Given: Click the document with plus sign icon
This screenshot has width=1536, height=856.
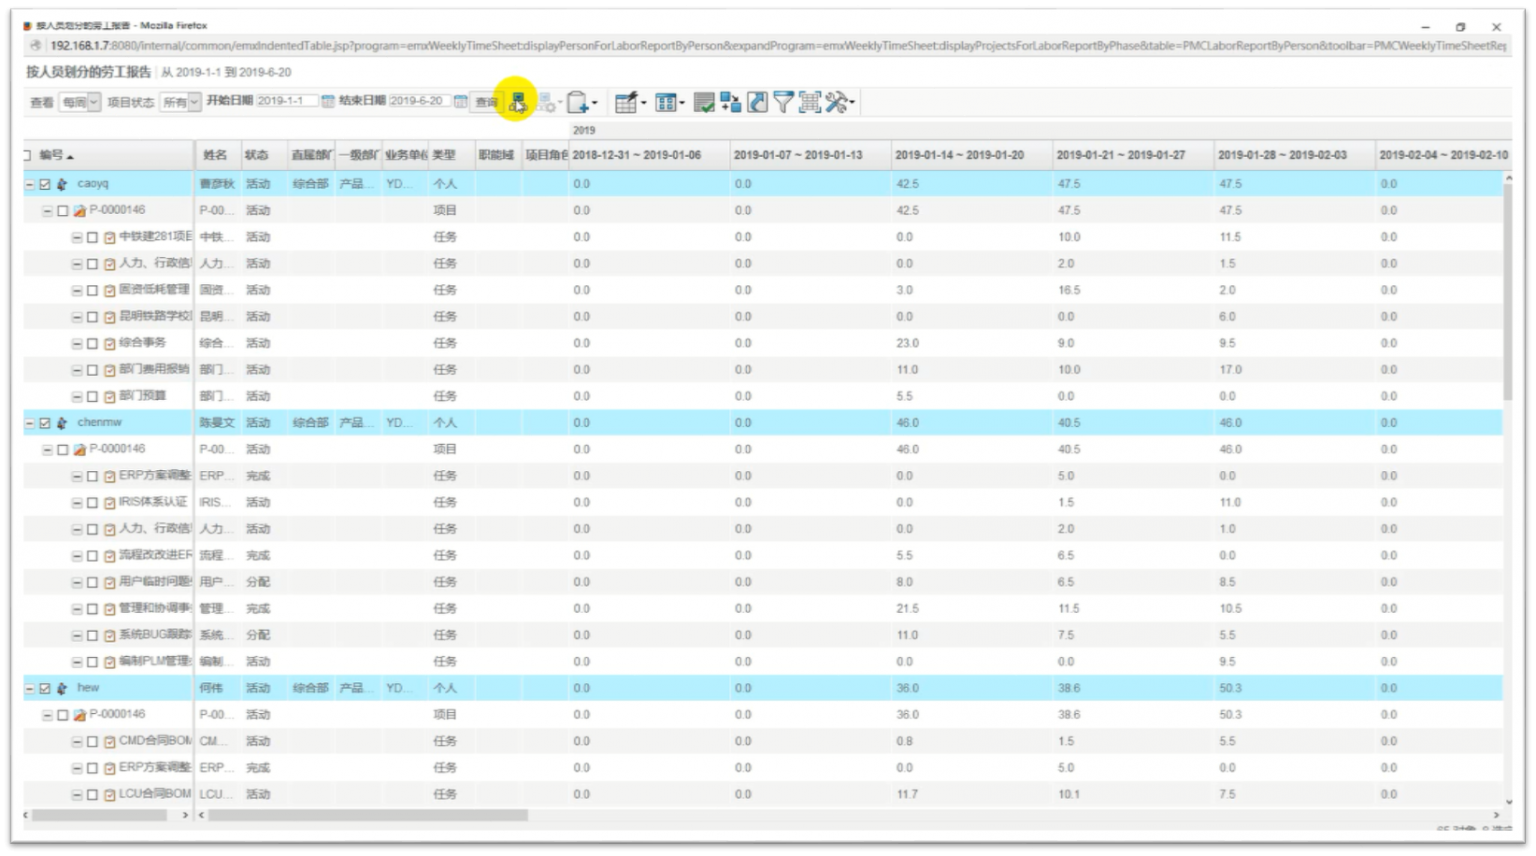Looking at the screenshot, I should [x=578, y=102].
